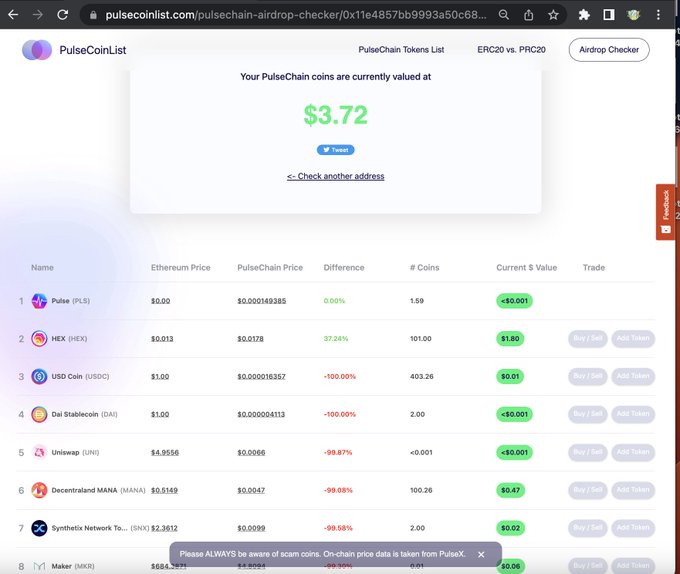Screen dimensions: 680x574
Task: Click the padlock site info icon
Action: click(93, 15)
